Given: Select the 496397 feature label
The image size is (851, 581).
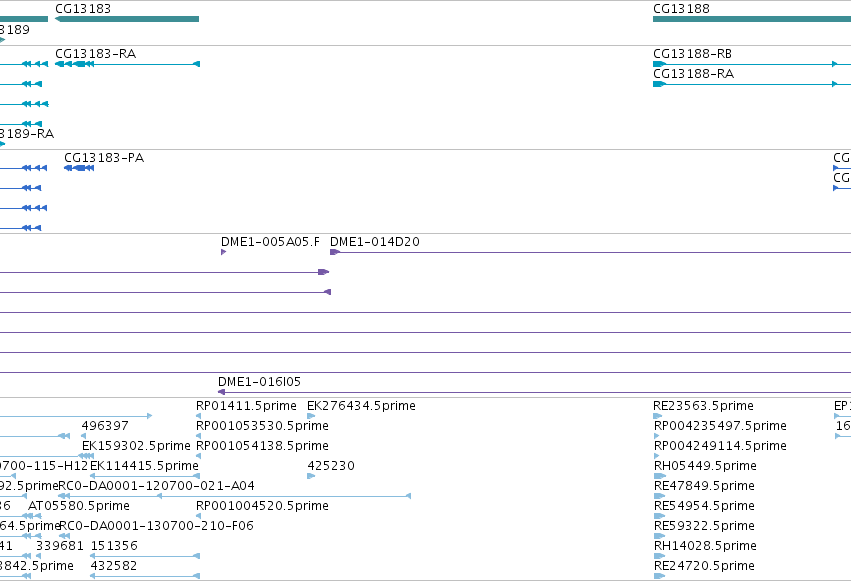Looking at the screenshot, I should pyautogui.click(x=105, y=426).
